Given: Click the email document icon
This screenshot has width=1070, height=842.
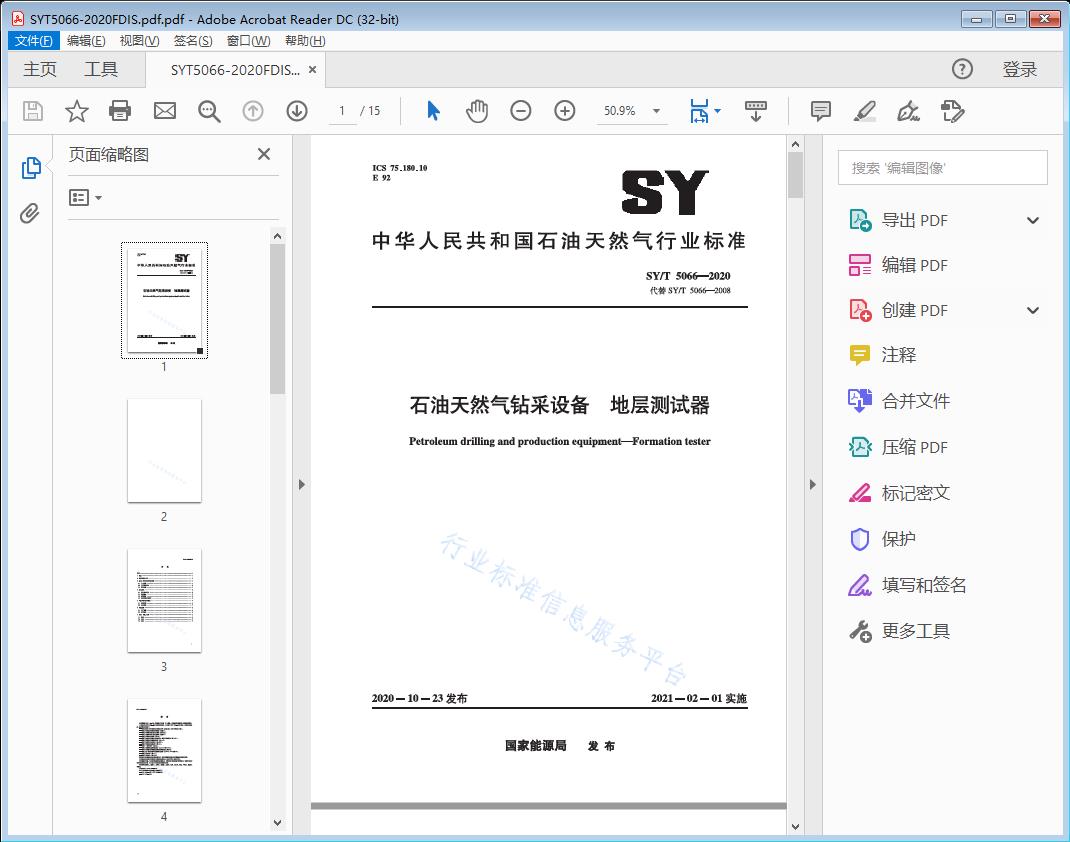Looking at the screenshot, I should tap(164, 111).
